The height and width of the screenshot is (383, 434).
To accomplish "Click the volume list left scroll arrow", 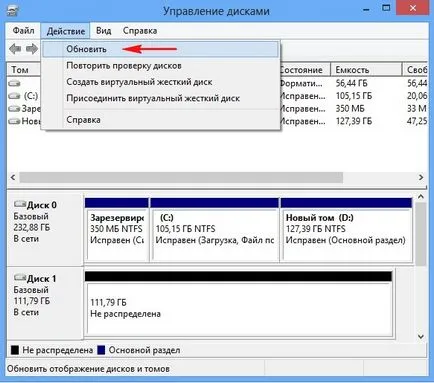I will click(13, 177).
